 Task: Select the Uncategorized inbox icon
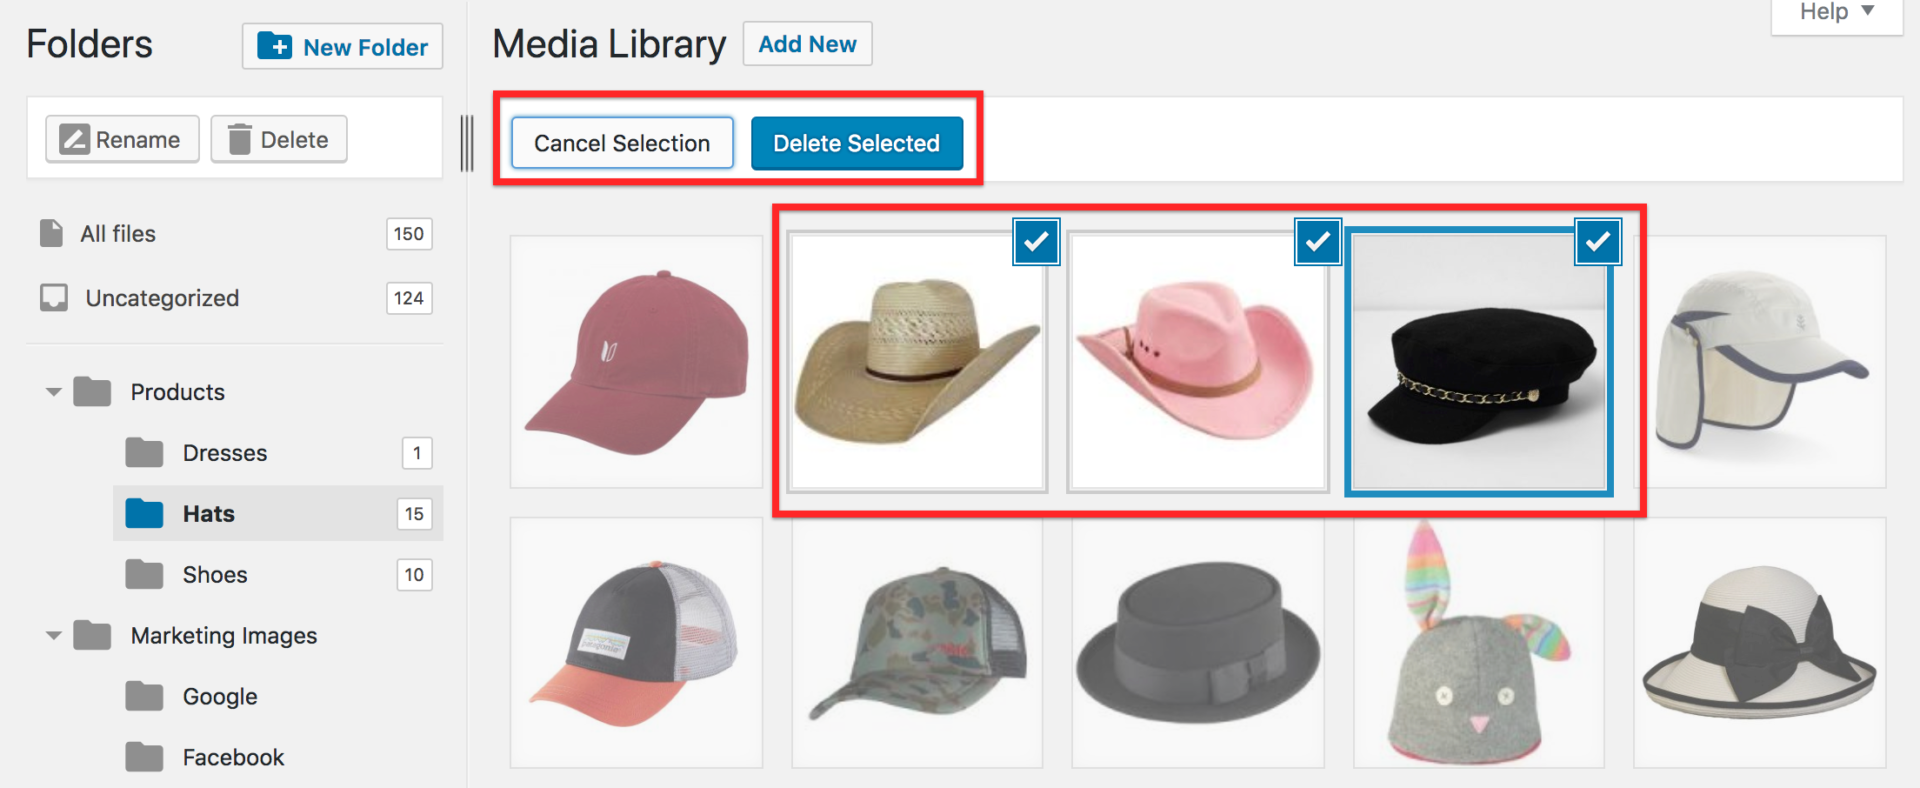point(54,298)
